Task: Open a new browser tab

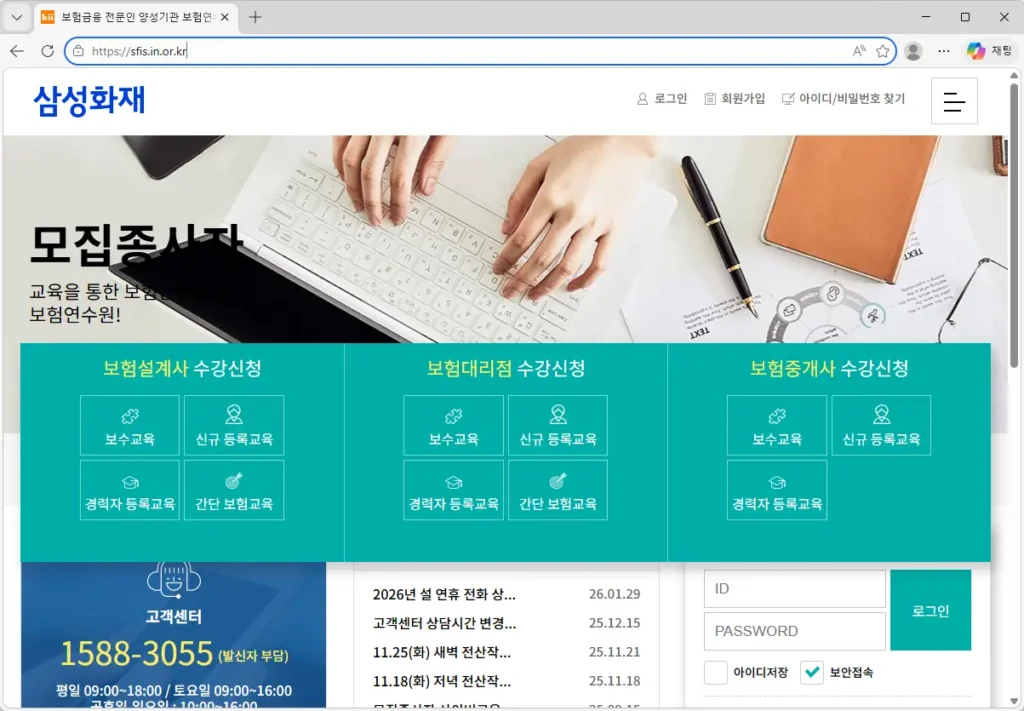Action: (255, 17)
